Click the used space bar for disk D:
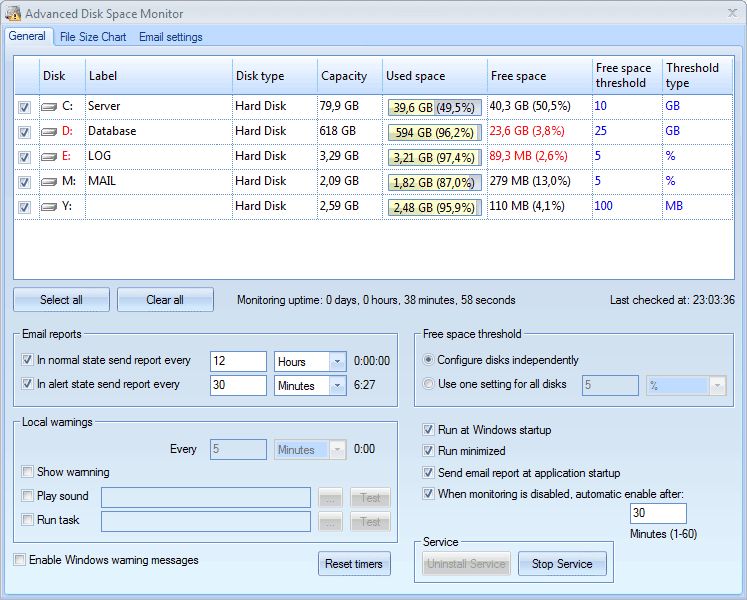 click(433, 131)
